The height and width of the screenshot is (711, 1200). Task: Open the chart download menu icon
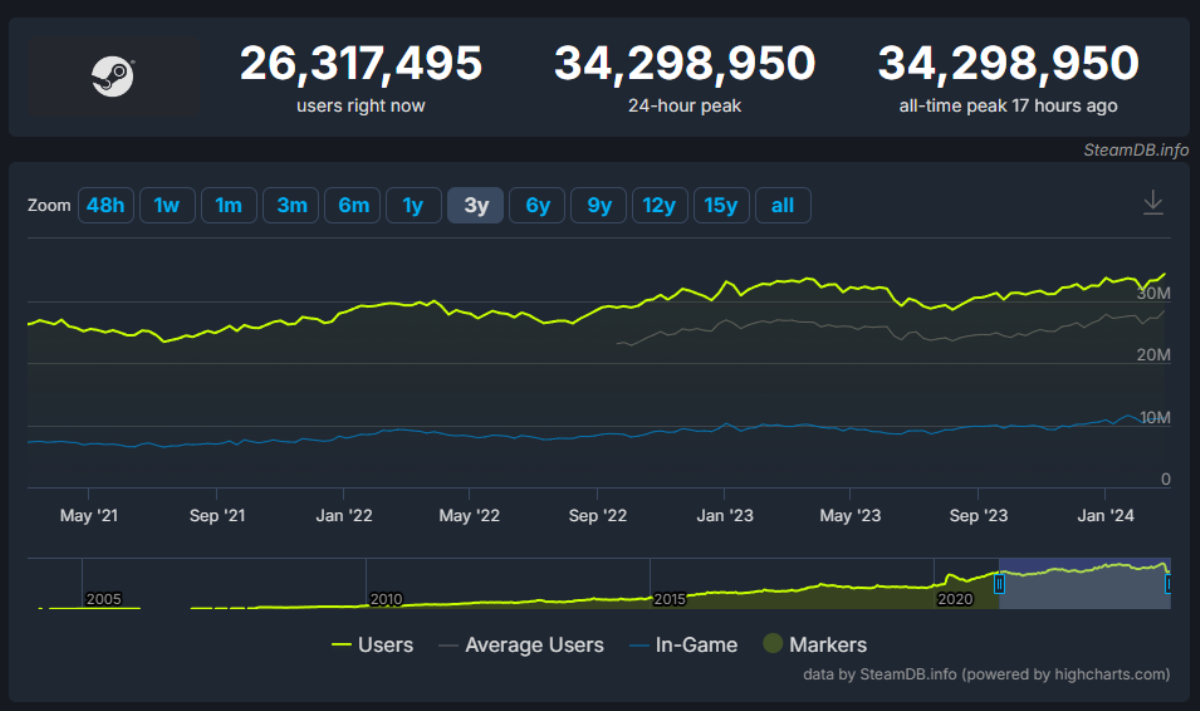1153,202
